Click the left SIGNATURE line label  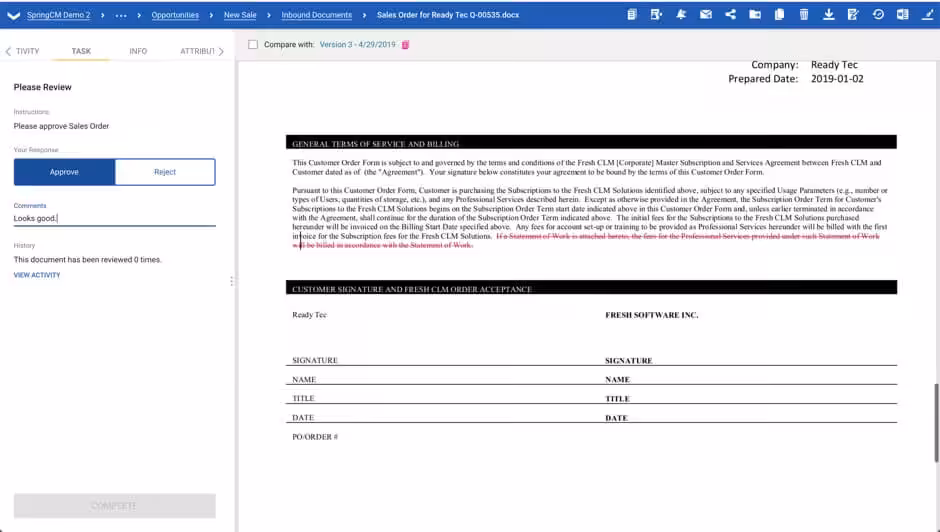[x=315, y=360]
